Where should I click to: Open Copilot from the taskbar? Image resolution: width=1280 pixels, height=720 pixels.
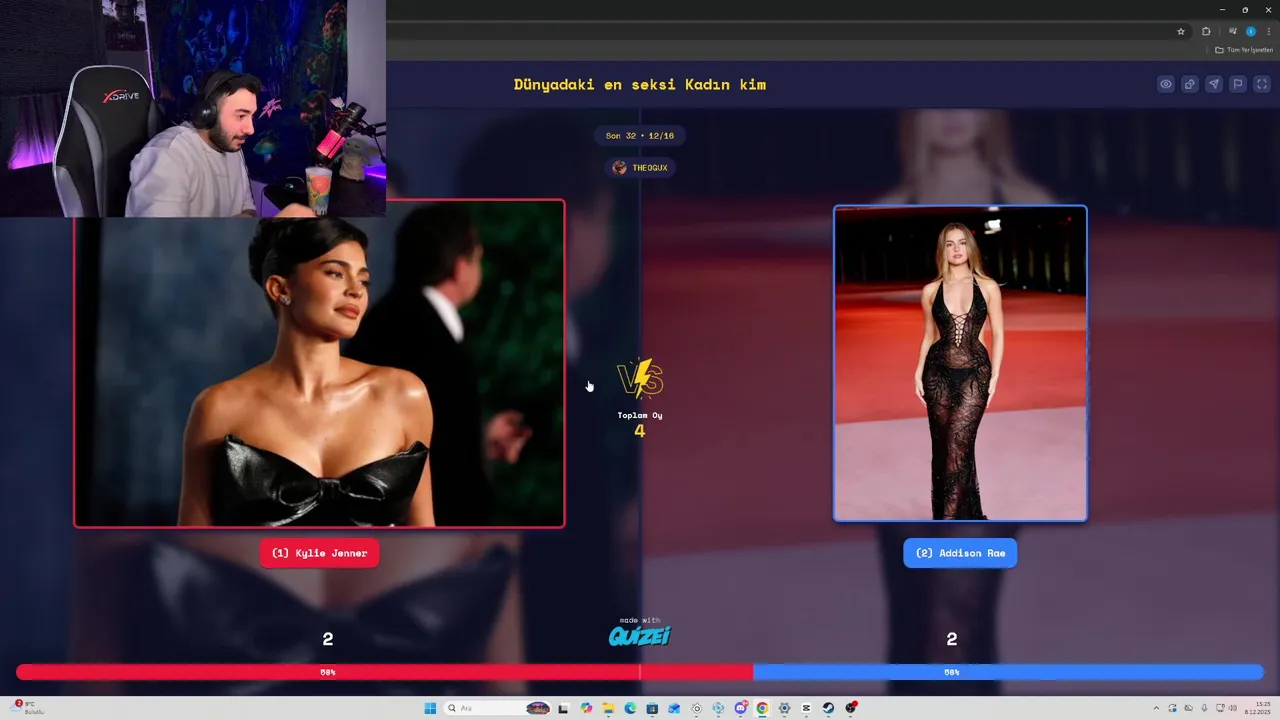[x=586, y=708]
